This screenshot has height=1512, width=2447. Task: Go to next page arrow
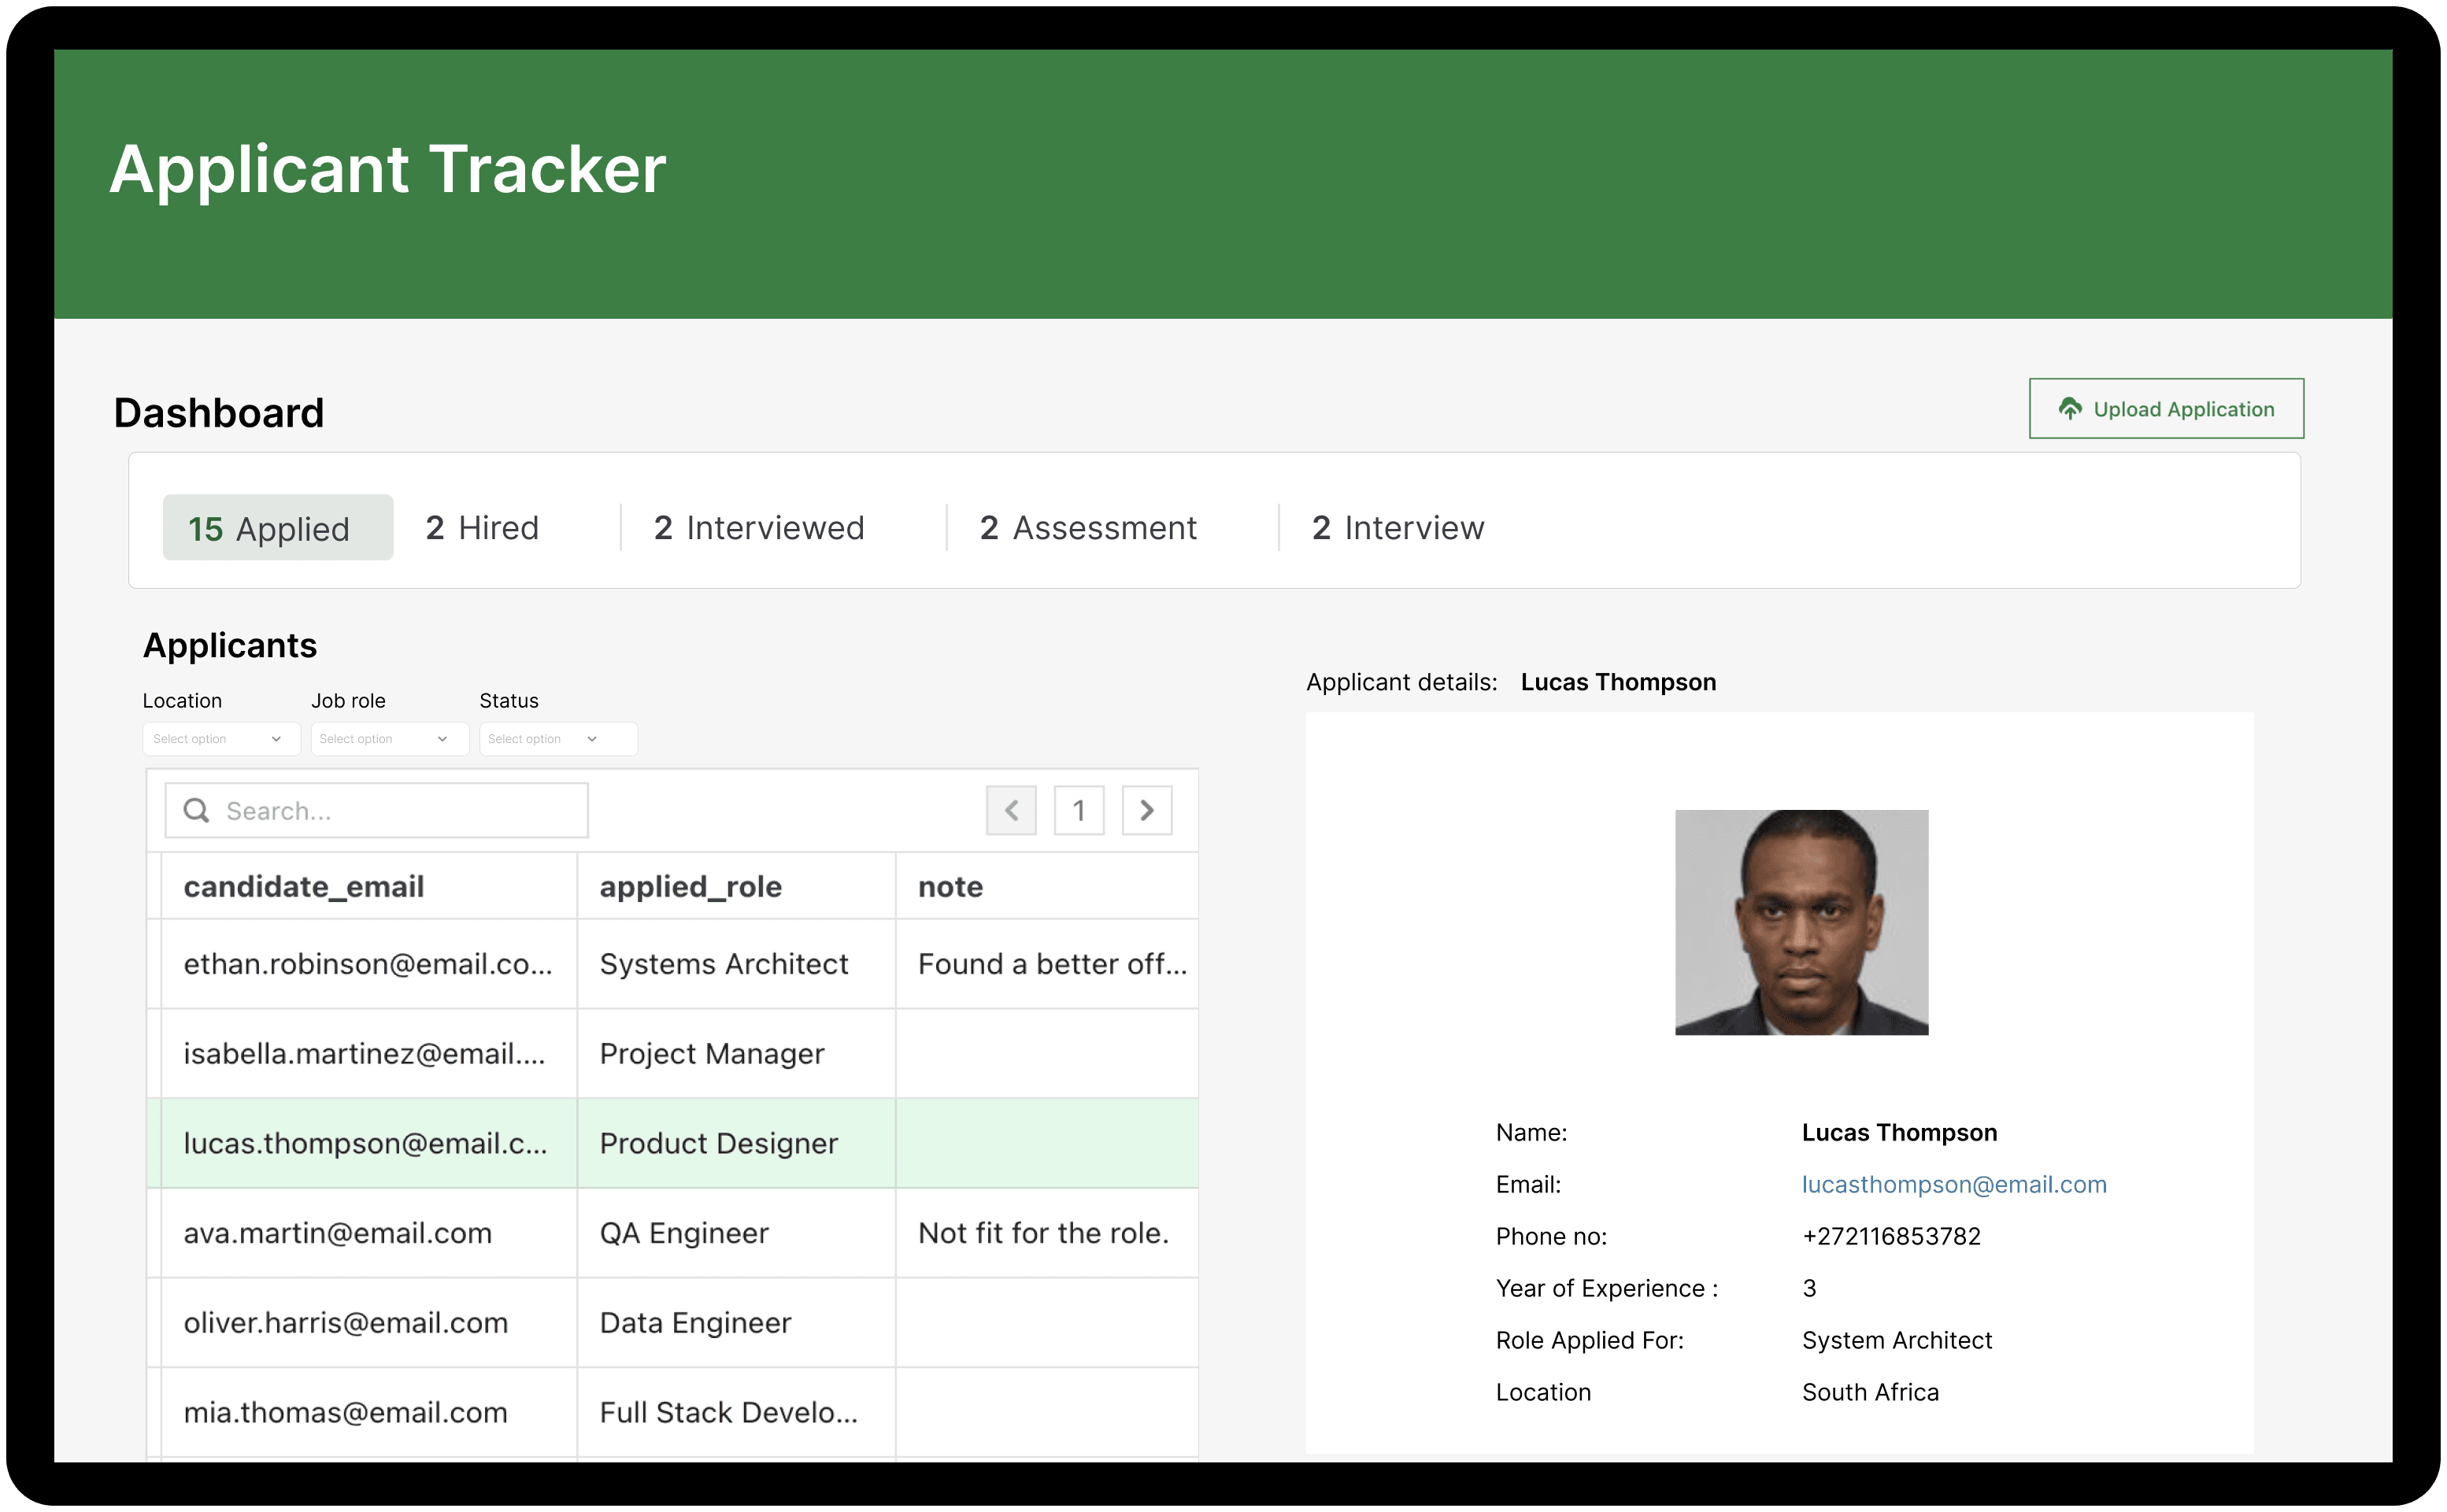[1146, 810]
